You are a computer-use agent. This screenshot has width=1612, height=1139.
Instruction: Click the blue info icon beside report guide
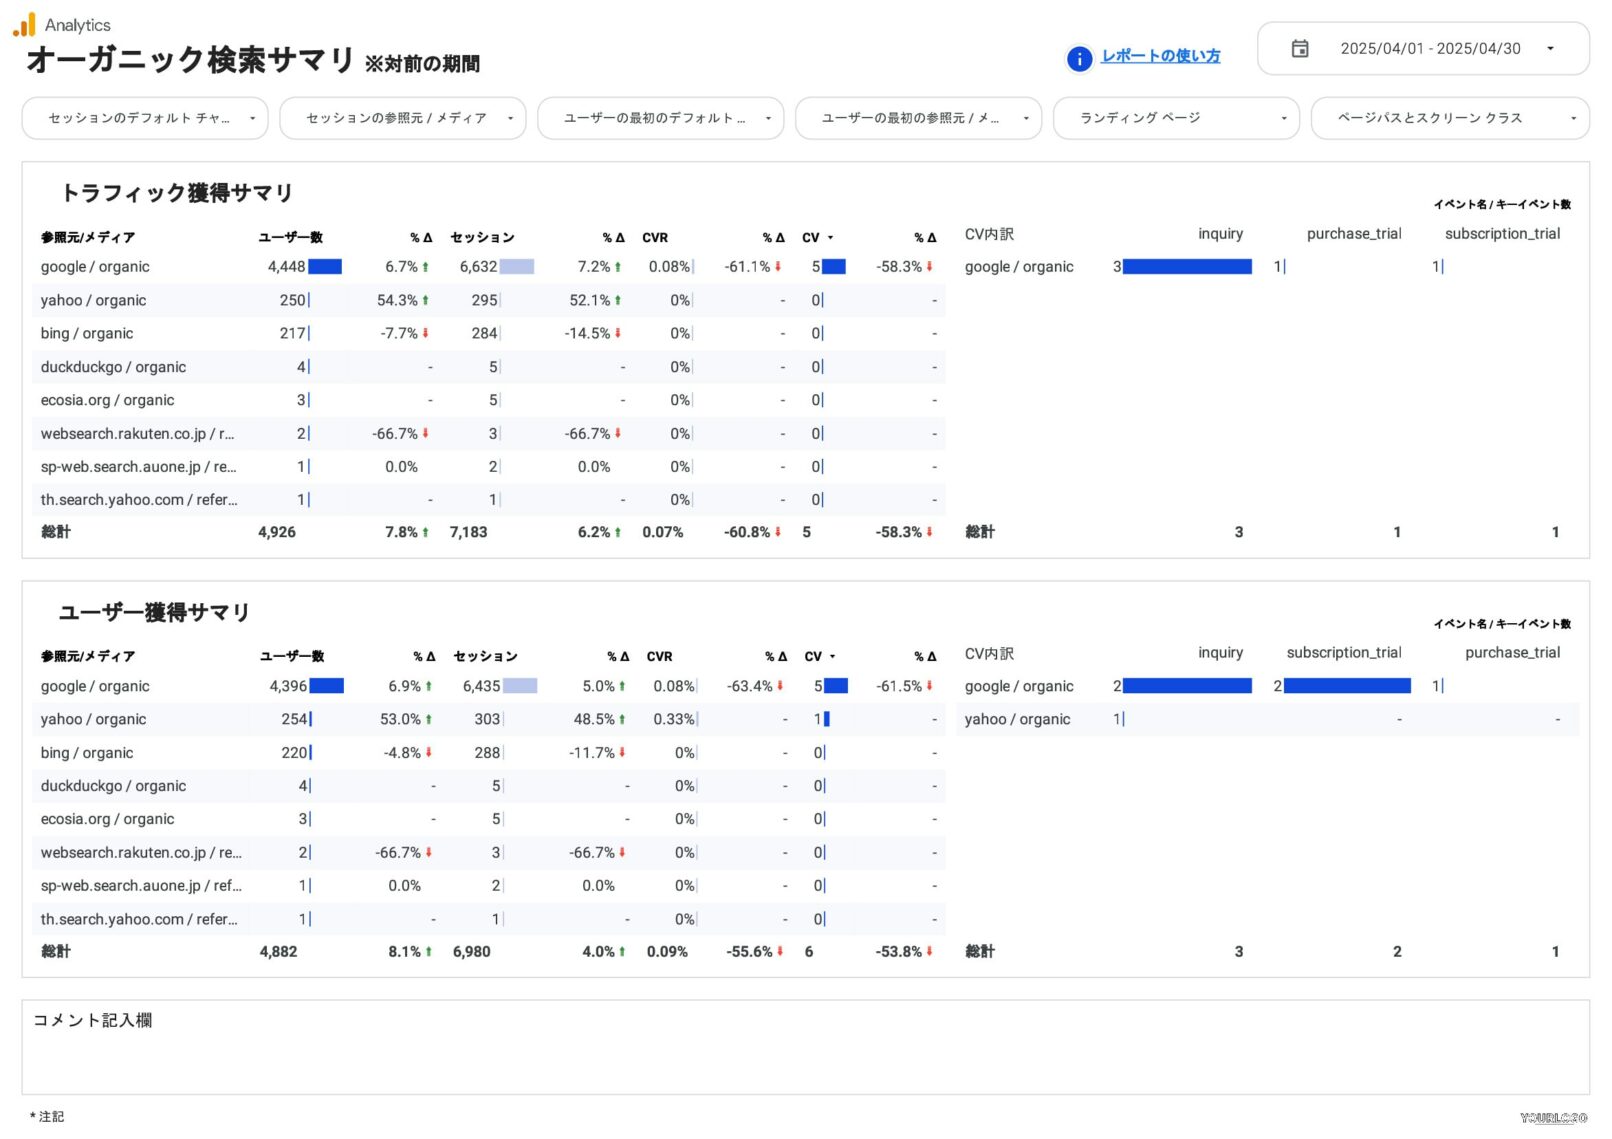(1079, 59)
